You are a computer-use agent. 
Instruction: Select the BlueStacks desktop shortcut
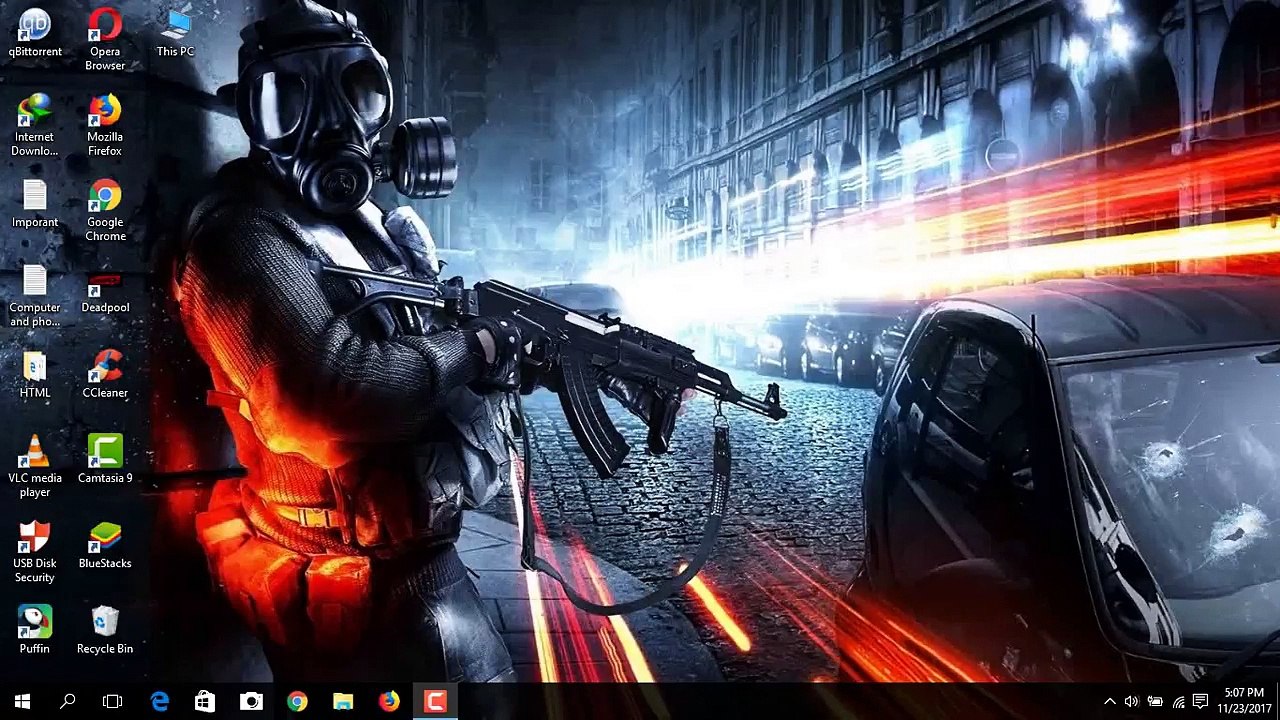coord(105,545)
